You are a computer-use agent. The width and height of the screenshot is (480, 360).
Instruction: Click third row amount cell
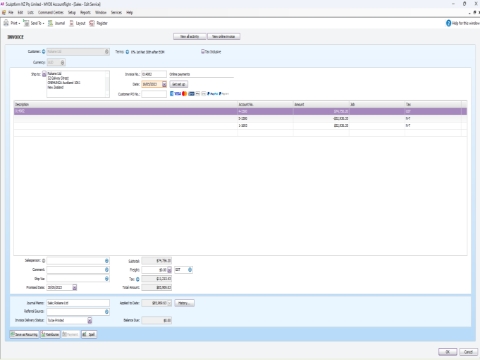point(321,126)
